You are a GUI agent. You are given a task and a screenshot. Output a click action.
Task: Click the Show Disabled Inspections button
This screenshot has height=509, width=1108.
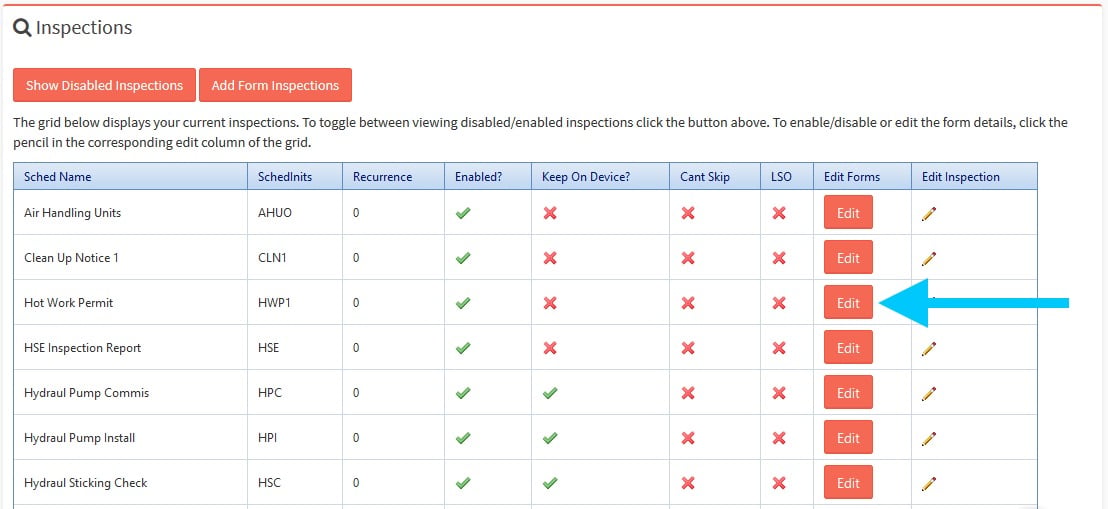coord(105,86)
